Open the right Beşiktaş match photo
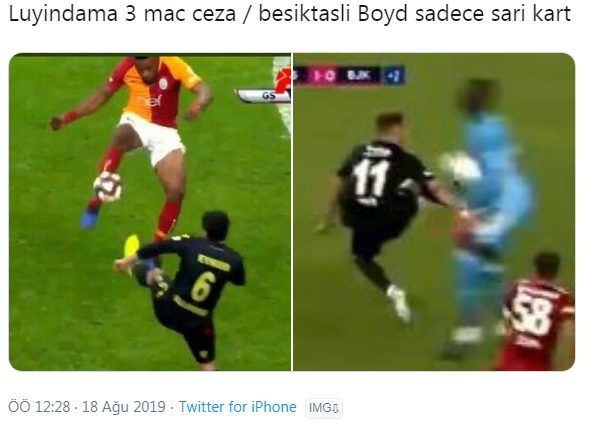 click(x=434, y=212)
